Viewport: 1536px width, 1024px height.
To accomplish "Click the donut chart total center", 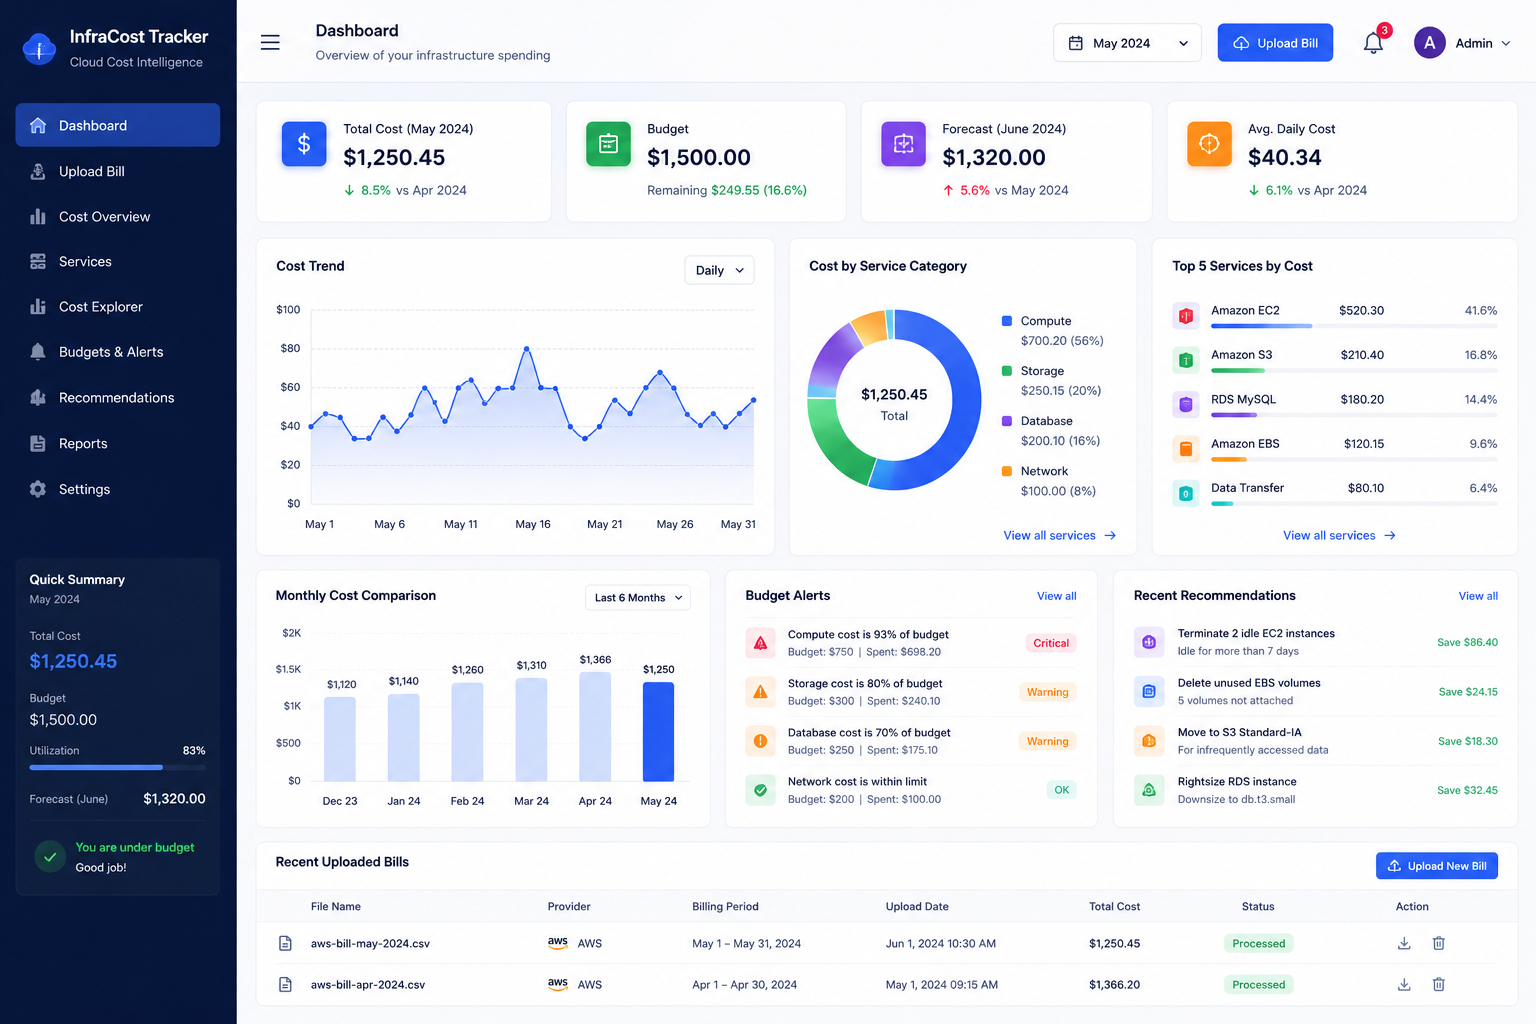I will coord(894,404).
